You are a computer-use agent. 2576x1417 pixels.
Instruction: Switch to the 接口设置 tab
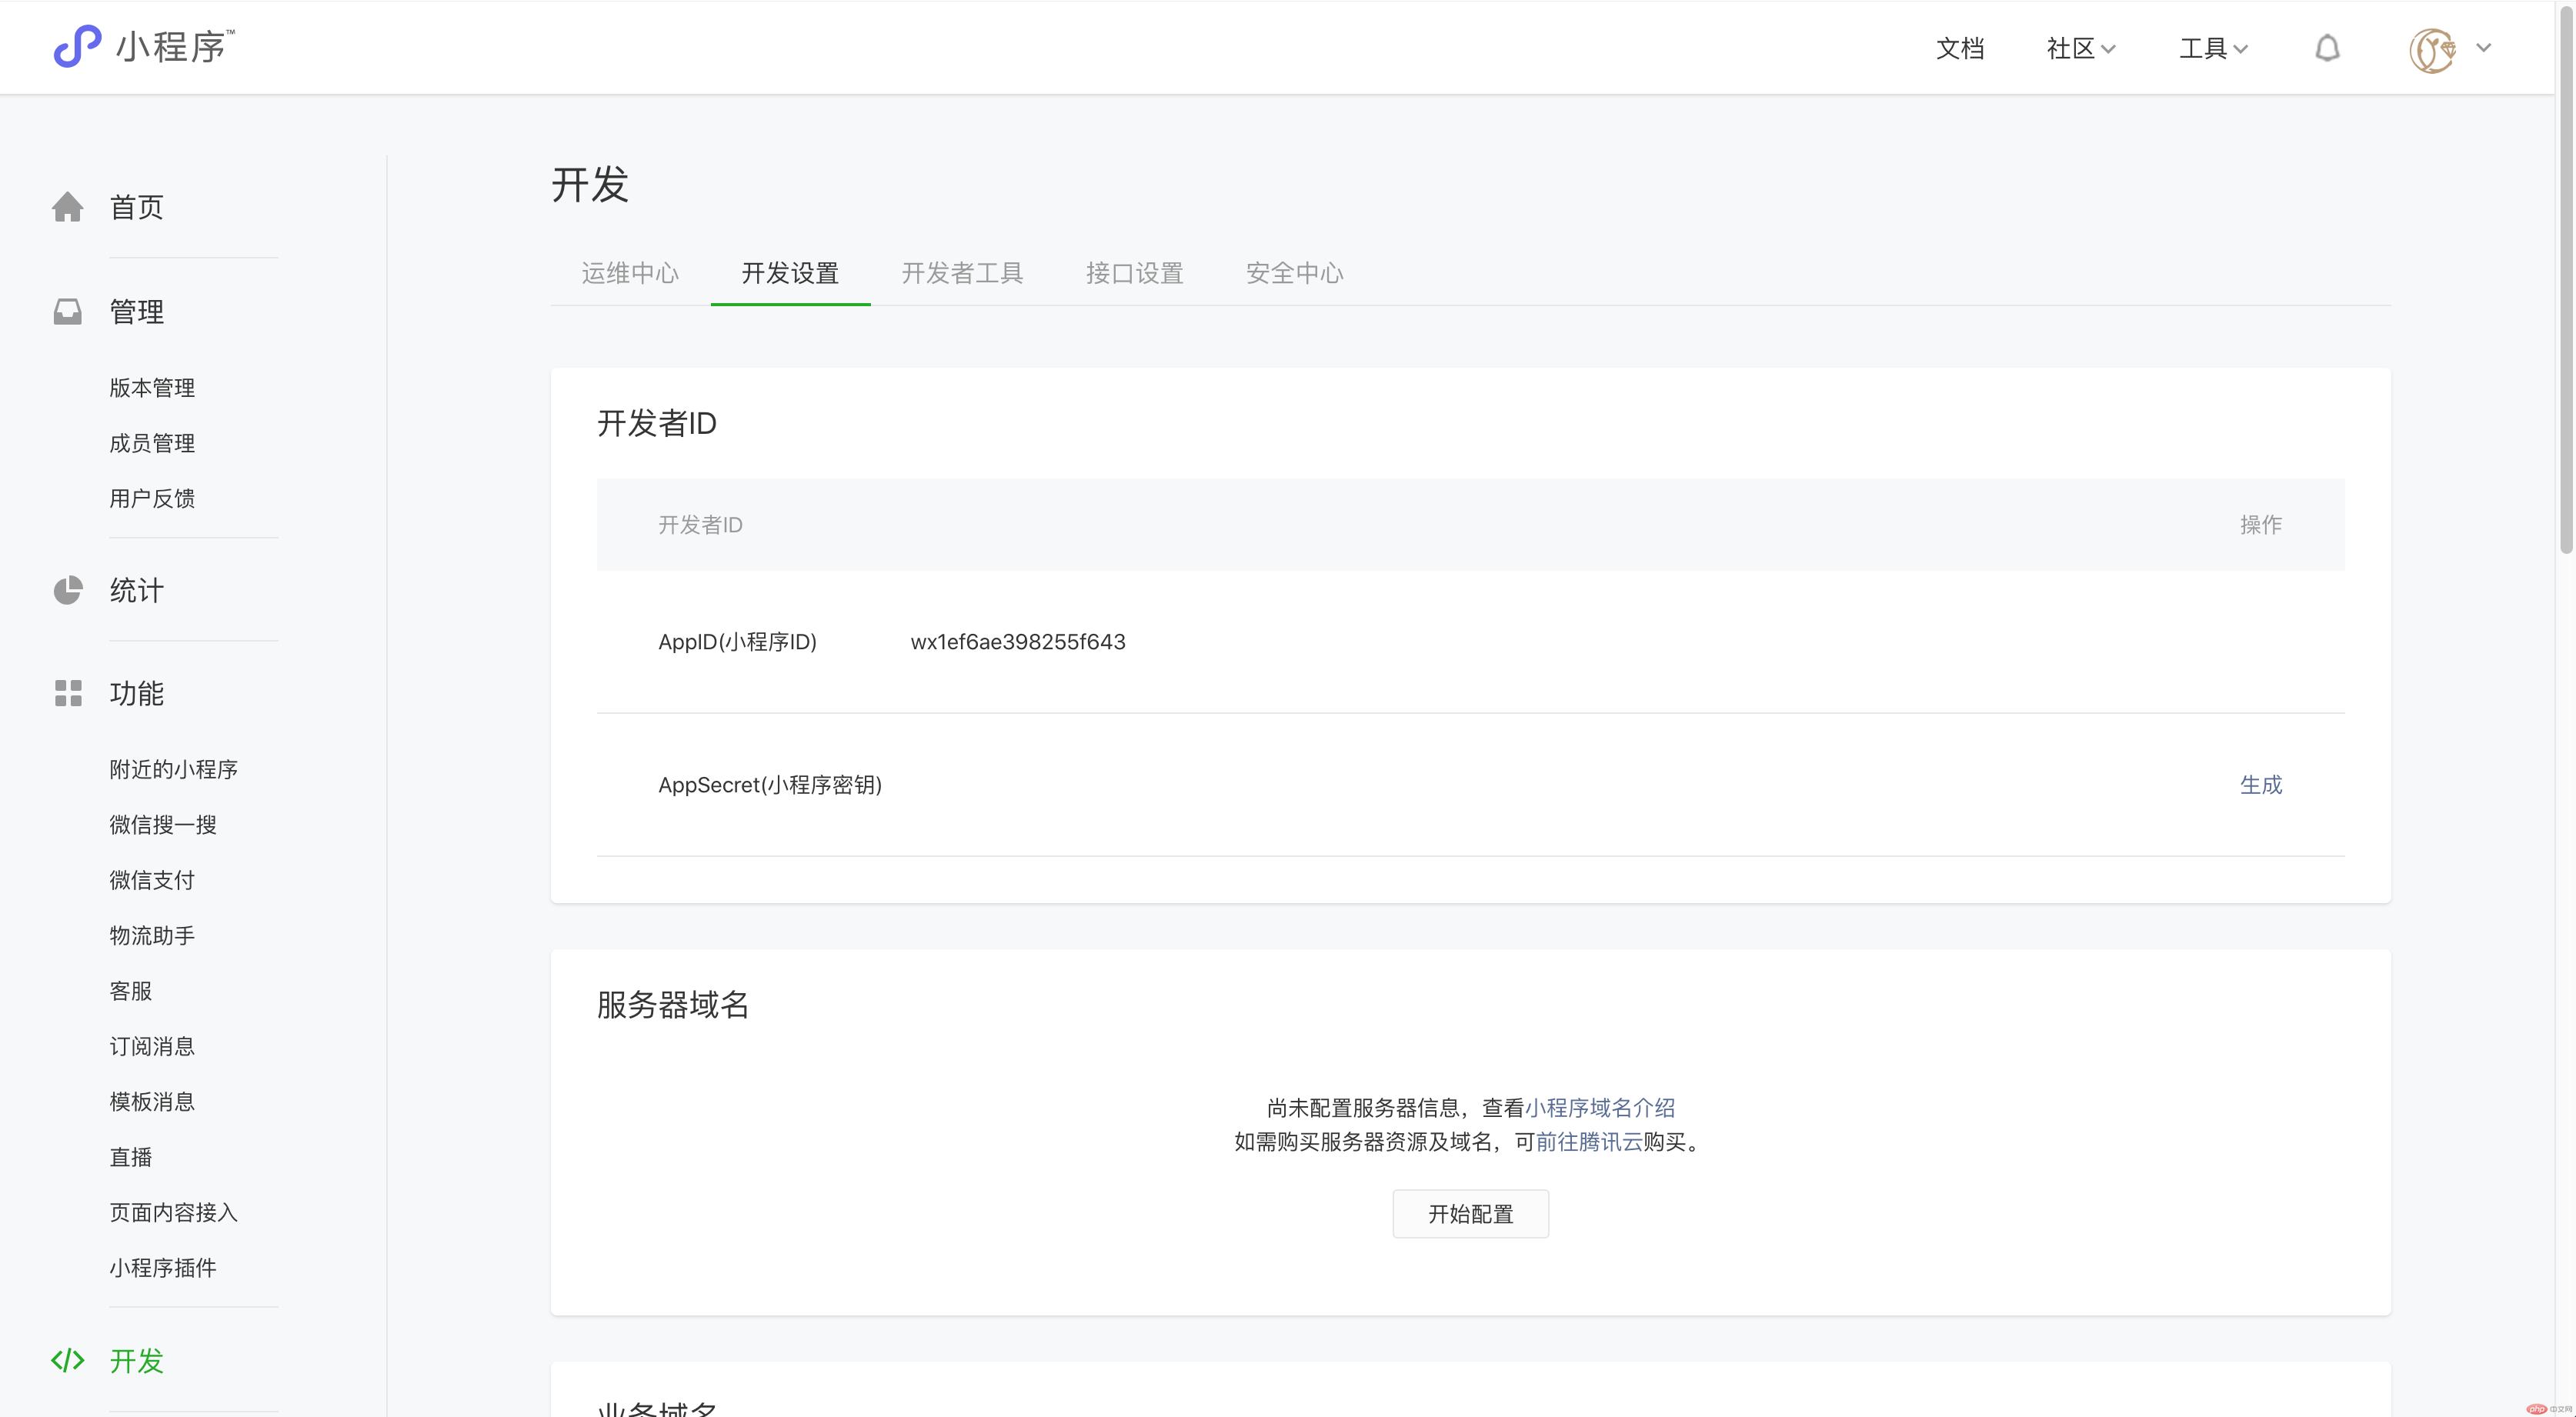[x=1134, y=273]
